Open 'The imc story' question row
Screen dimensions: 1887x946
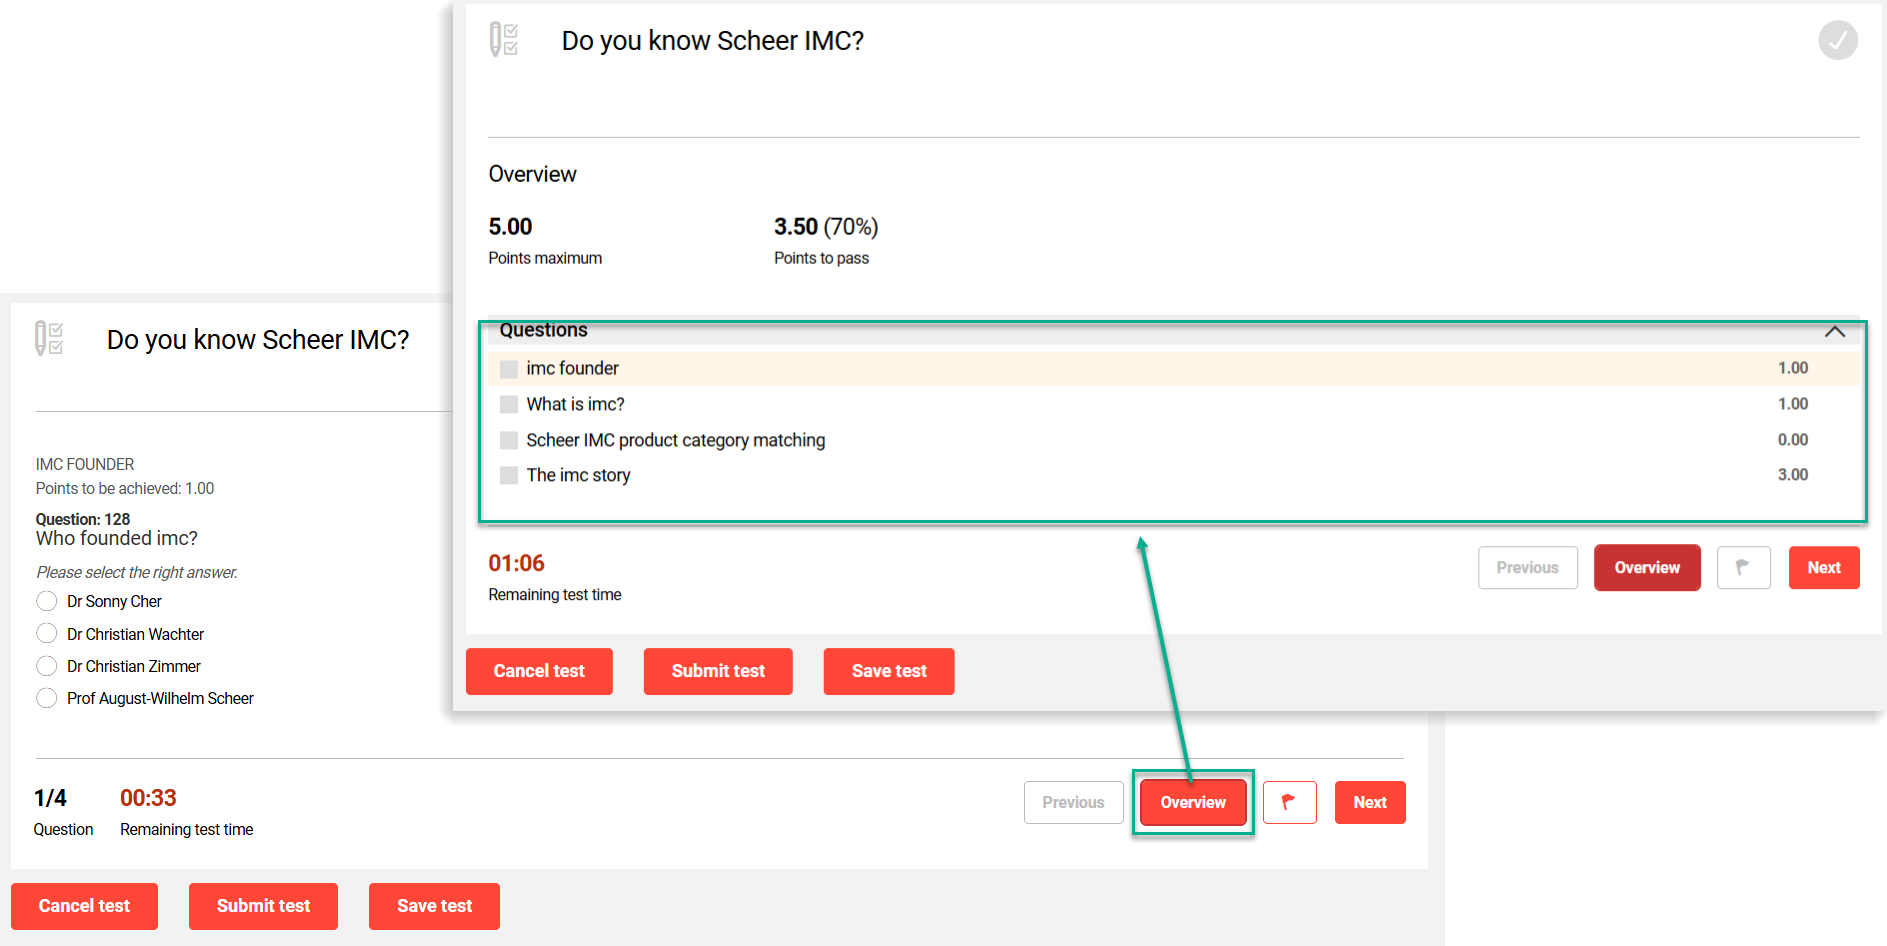pyautogui.click(x=1173, y=475)
